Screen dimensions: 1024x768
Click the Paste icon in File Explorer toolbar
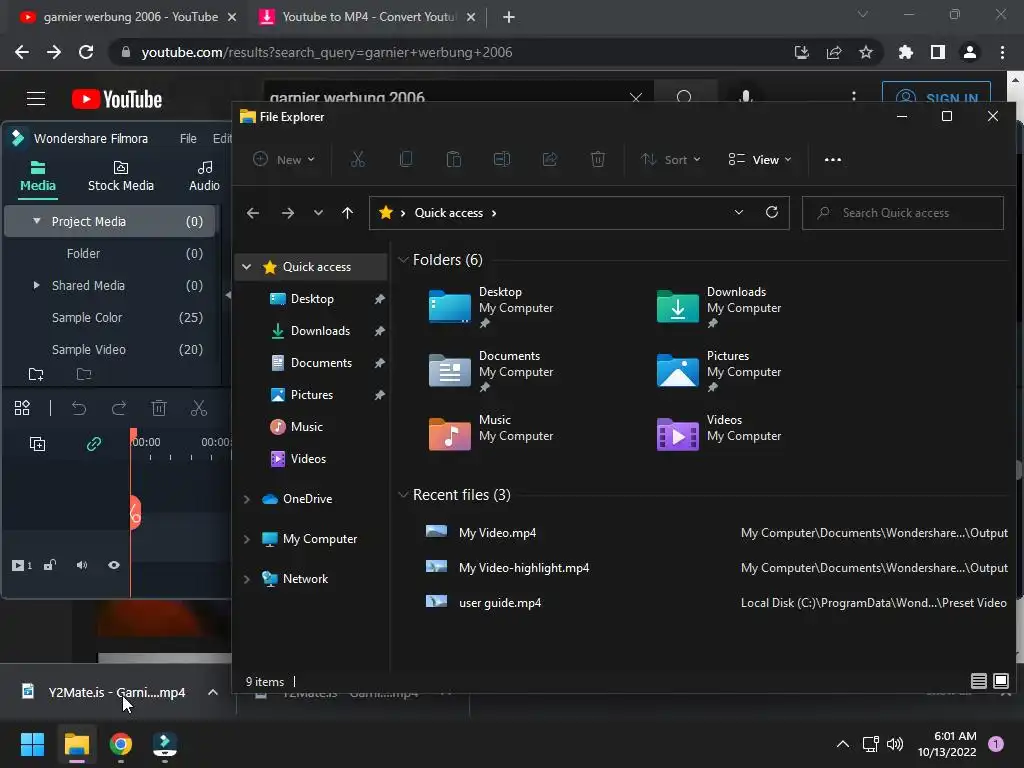click(x=453, y=159)
